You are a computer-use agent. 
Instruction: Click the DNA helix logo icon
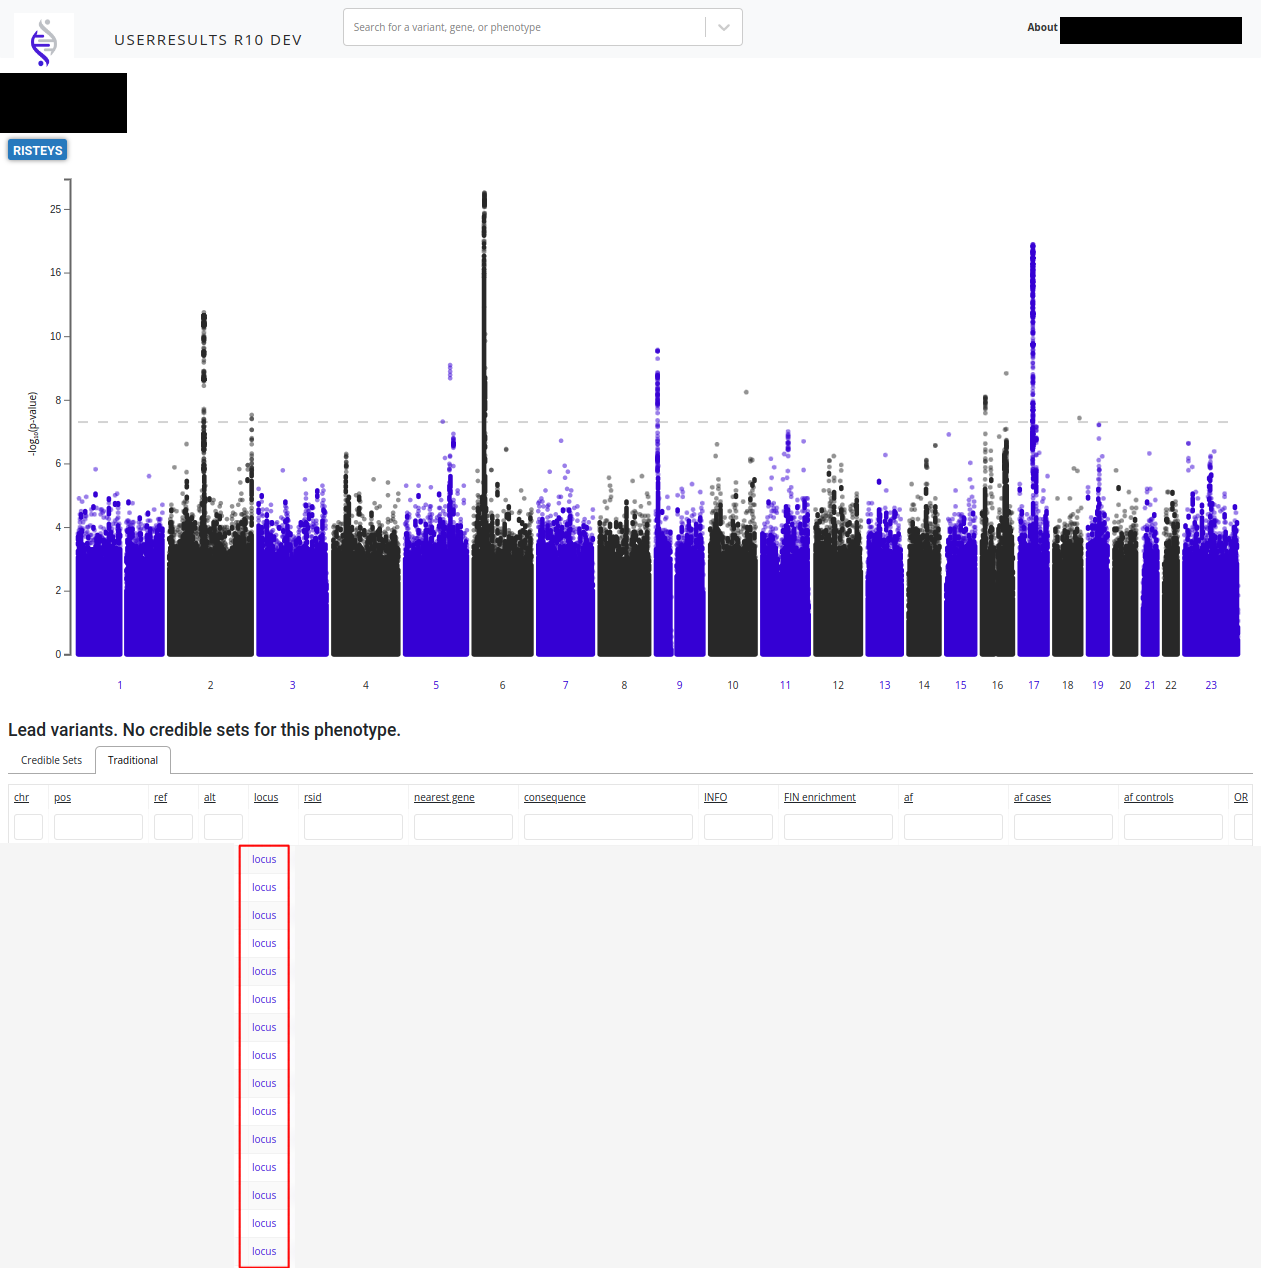43,41
